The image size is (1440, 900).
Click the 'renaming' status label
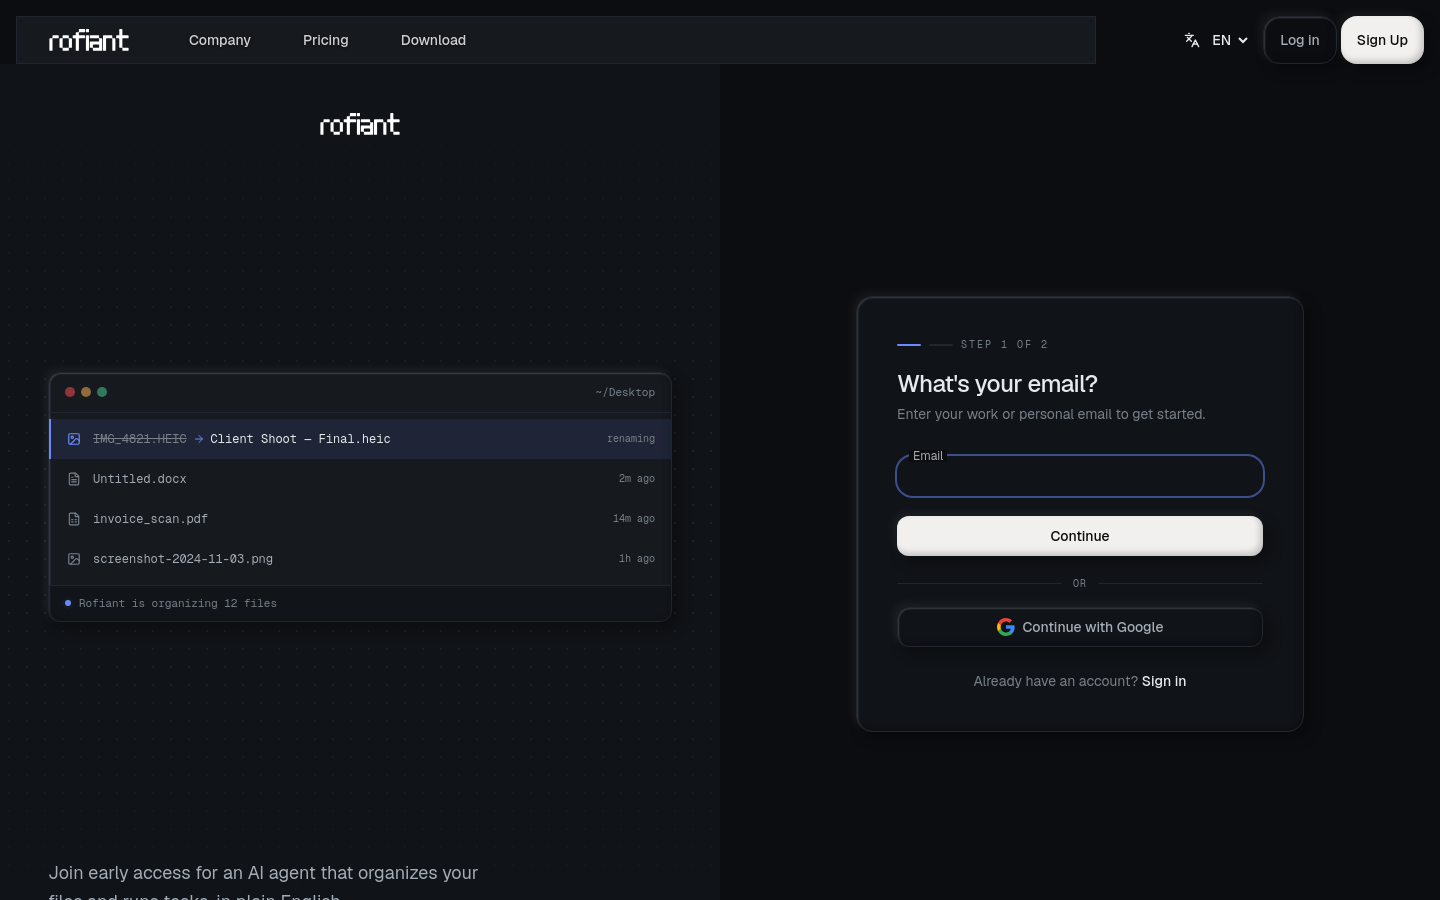[631, 439]
